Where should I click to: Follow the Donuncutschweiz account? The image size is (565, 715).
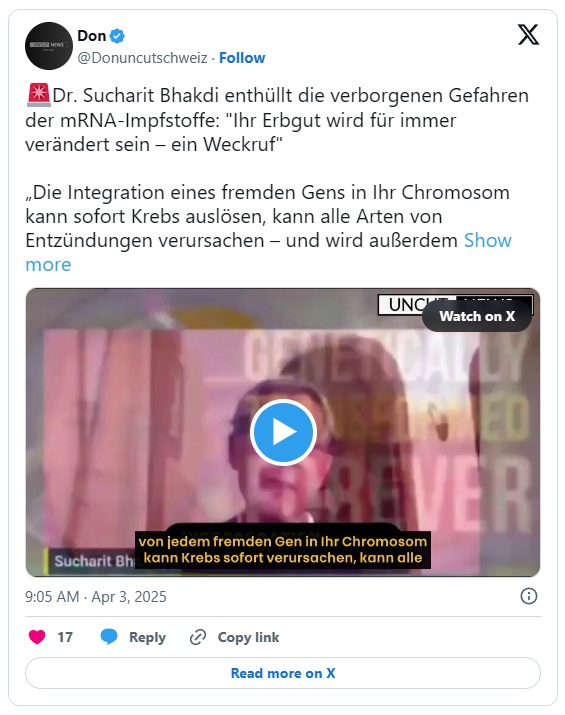242,58
